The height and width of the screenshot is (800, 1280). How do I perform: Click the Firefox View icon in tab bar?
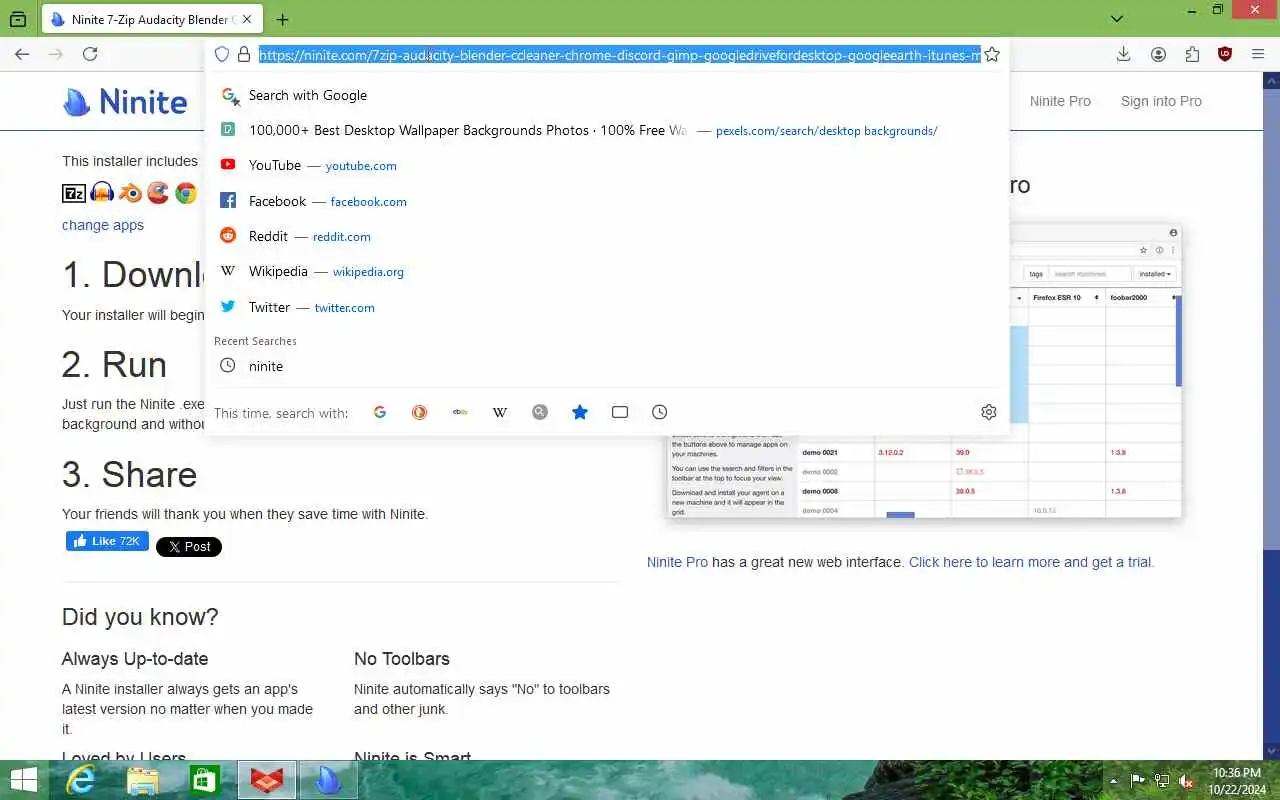coord(18,19)
